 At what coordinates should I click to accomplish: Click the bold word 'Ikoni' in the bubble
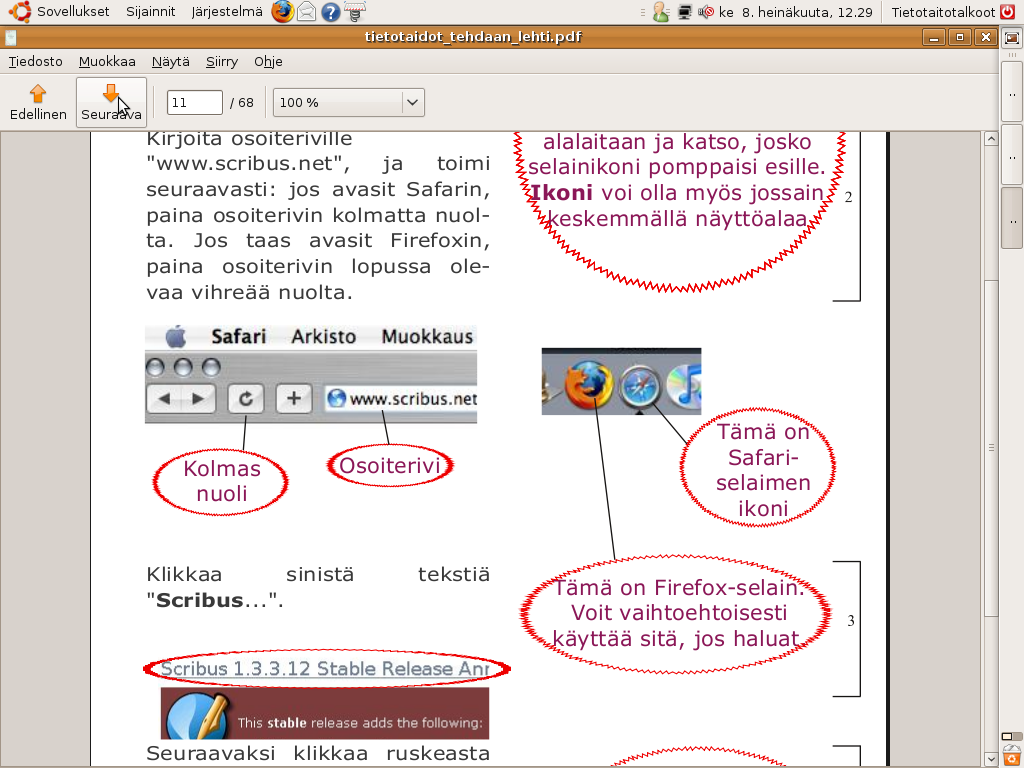point(561,193)
